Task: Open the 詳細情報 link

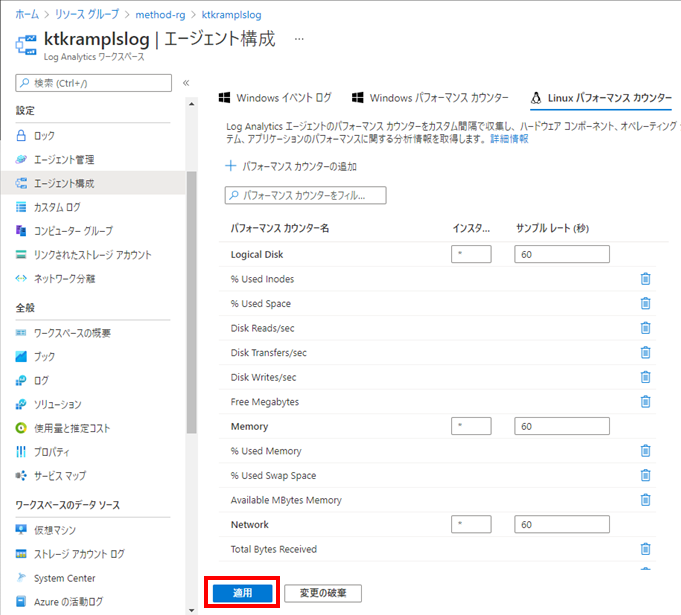Action: click(509, 139)
